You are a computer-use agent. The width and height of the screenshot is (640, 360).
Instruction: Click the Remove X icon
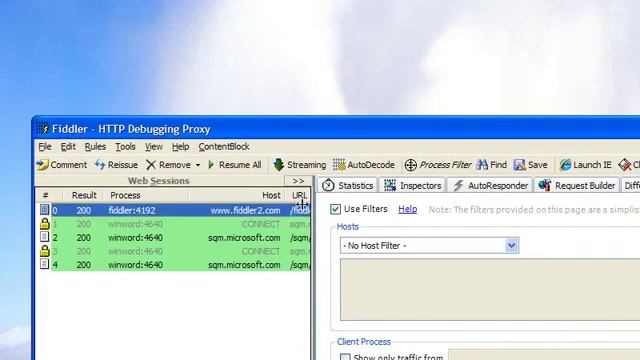[x=151, y=165]
